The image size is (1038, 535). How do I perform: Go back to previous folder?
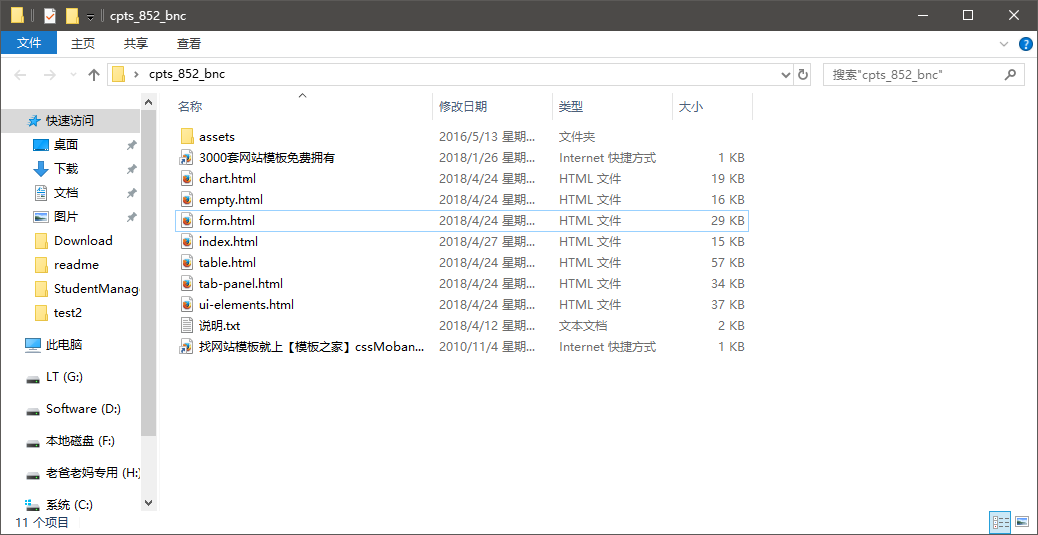pos(20,75)
